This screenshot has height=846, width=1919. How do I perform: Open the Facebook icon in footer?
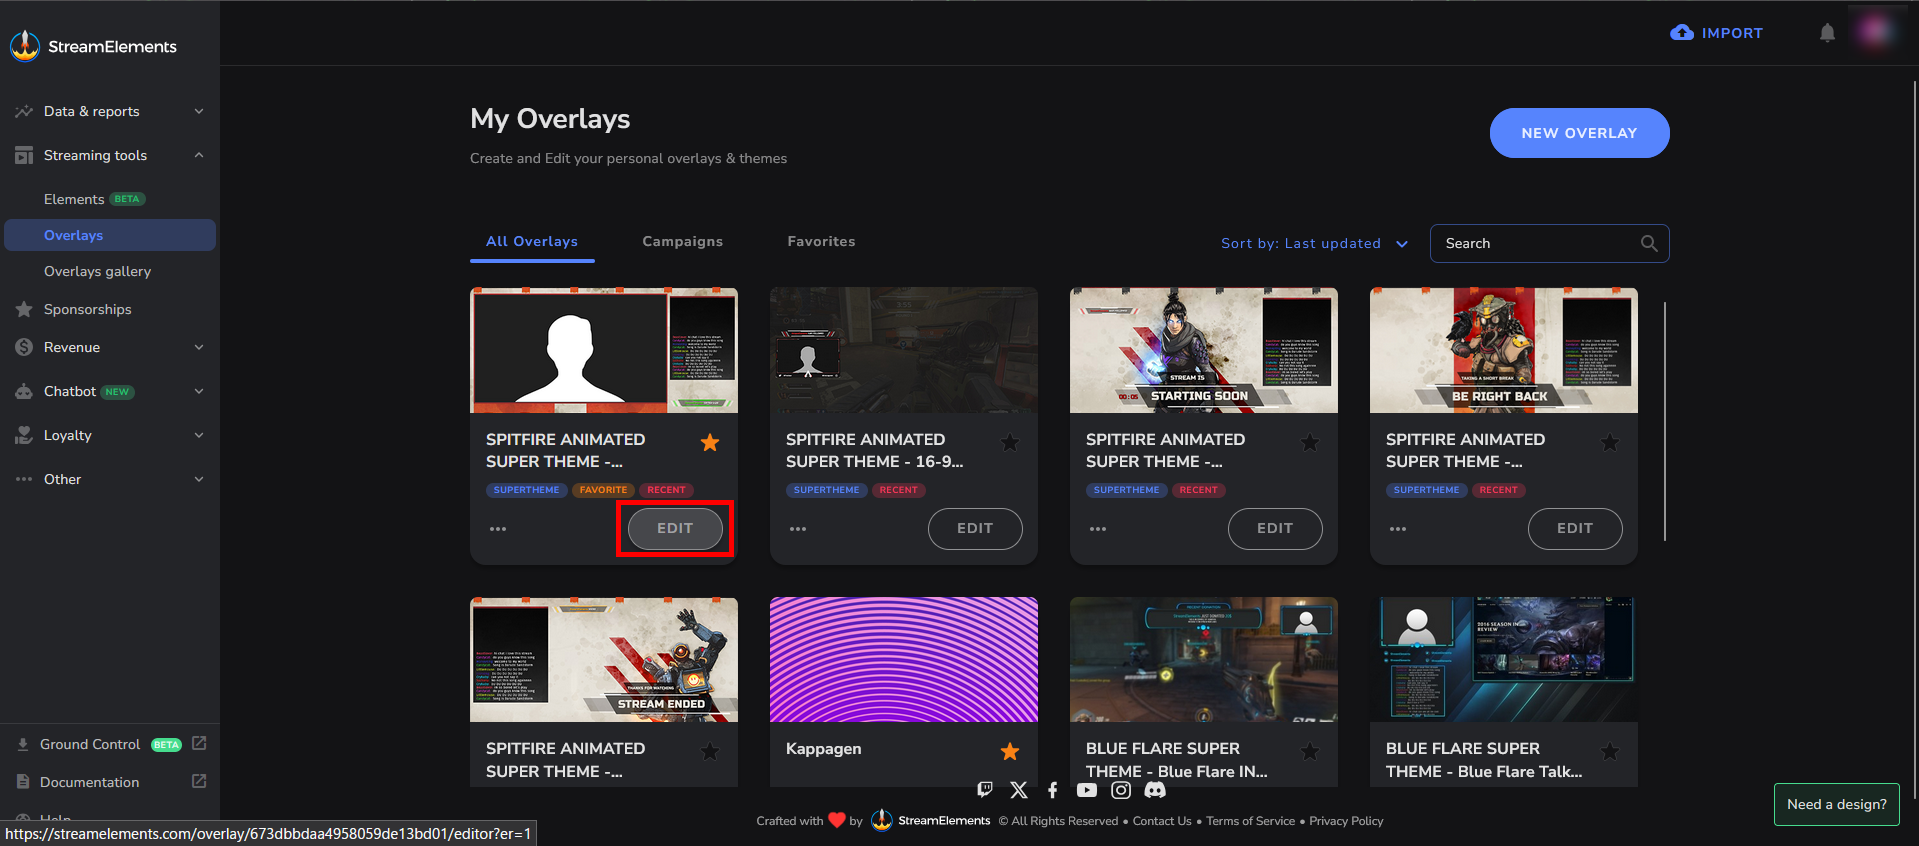(1053, 790)
